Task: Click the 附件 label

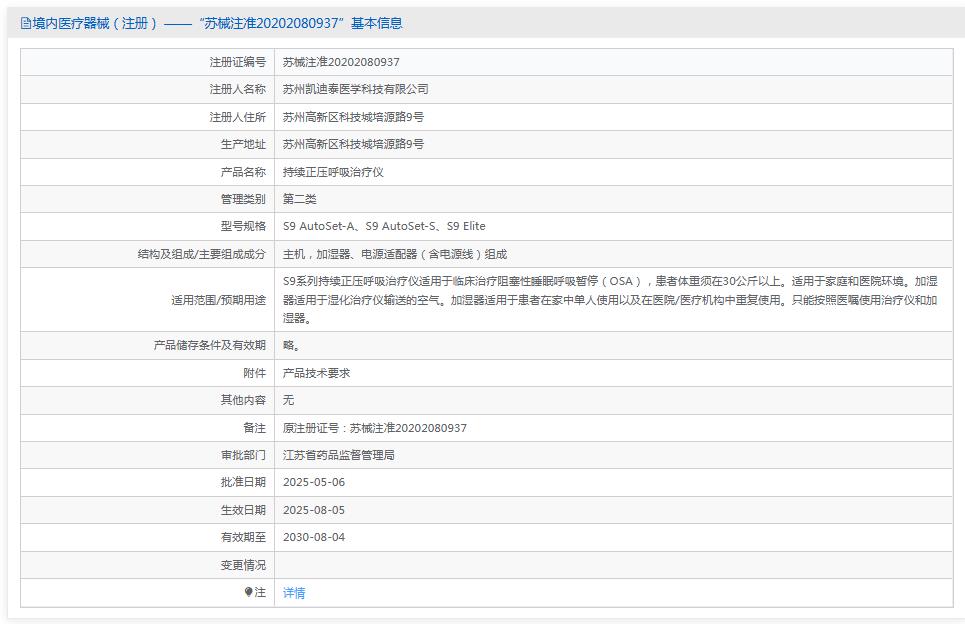Action: tap(254, 373)
